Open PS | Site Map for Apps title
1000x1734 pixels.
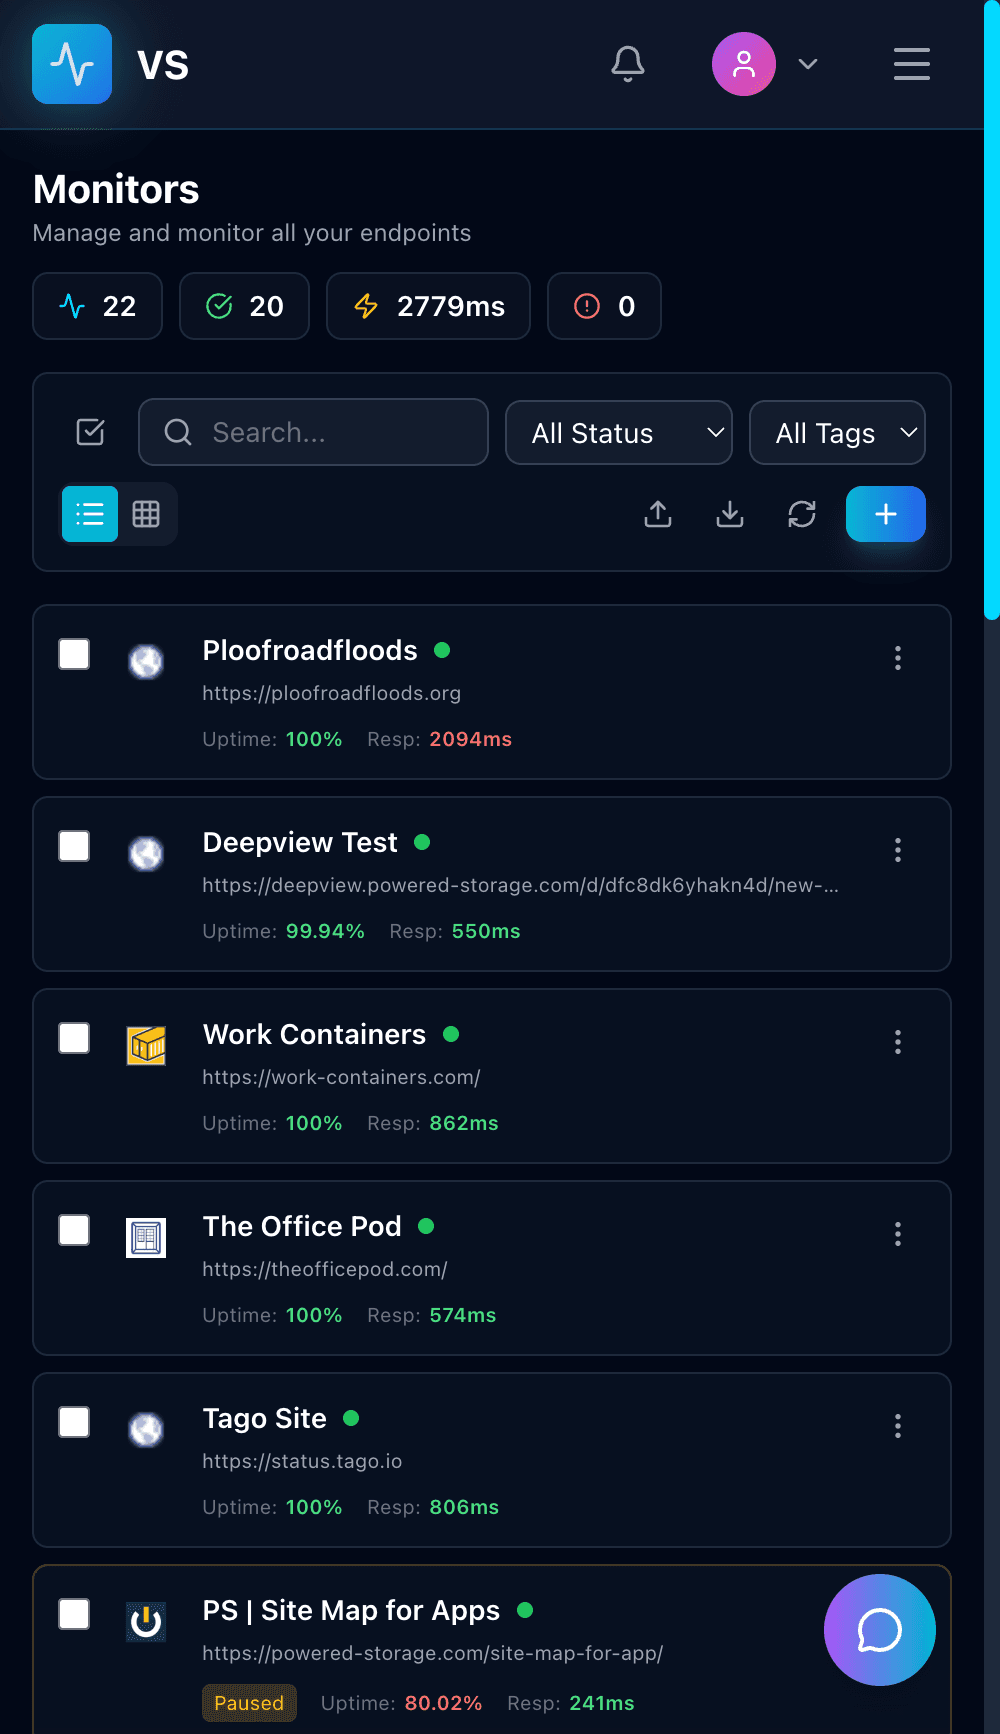point(351,1611)
